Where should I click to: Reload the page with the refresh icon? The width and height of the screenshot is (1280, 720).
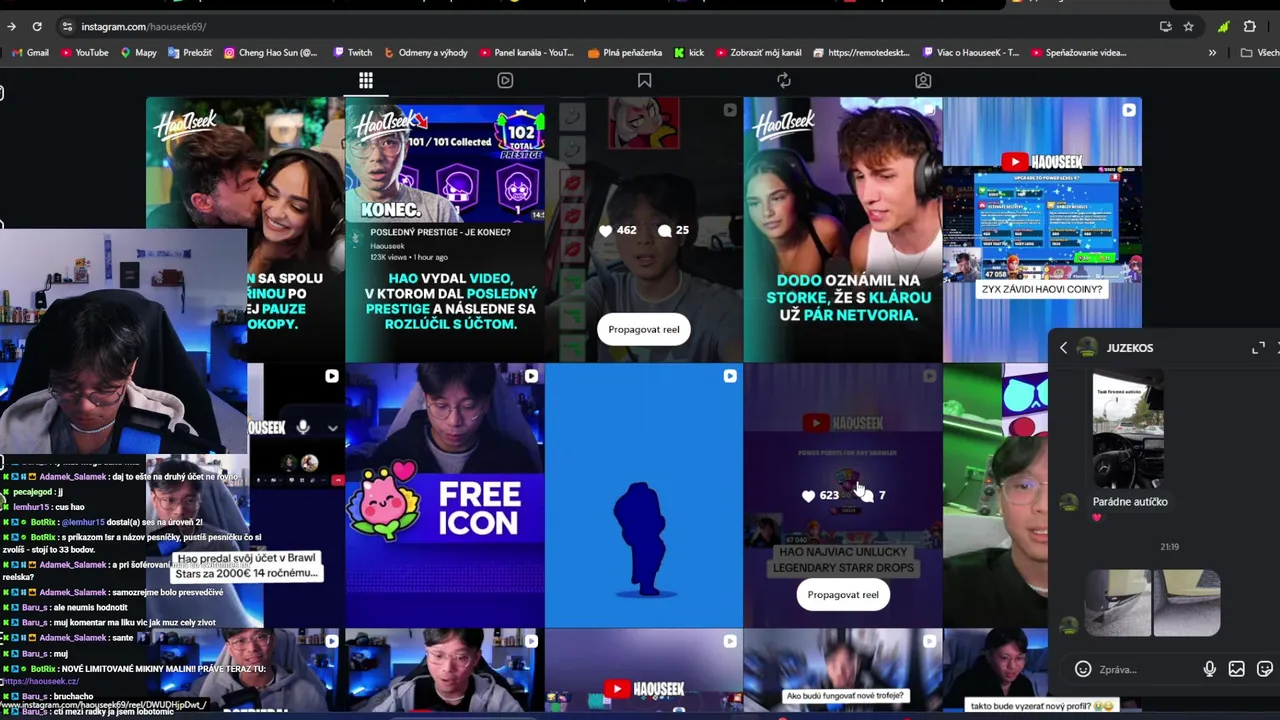click(37, 26)
